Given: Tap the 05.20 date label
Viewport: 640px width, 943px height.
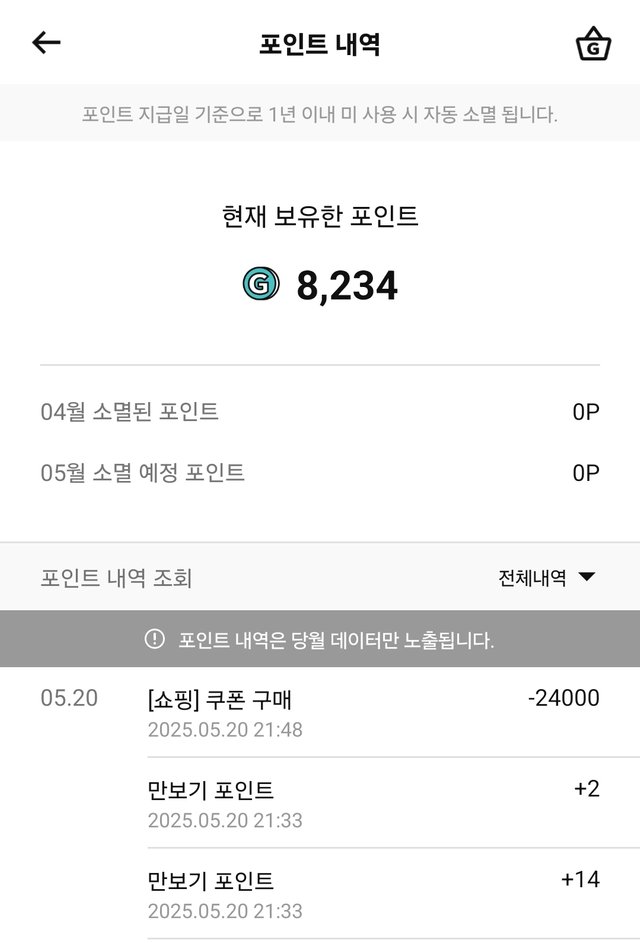Looking at the screenshot, I should (69, 698).
